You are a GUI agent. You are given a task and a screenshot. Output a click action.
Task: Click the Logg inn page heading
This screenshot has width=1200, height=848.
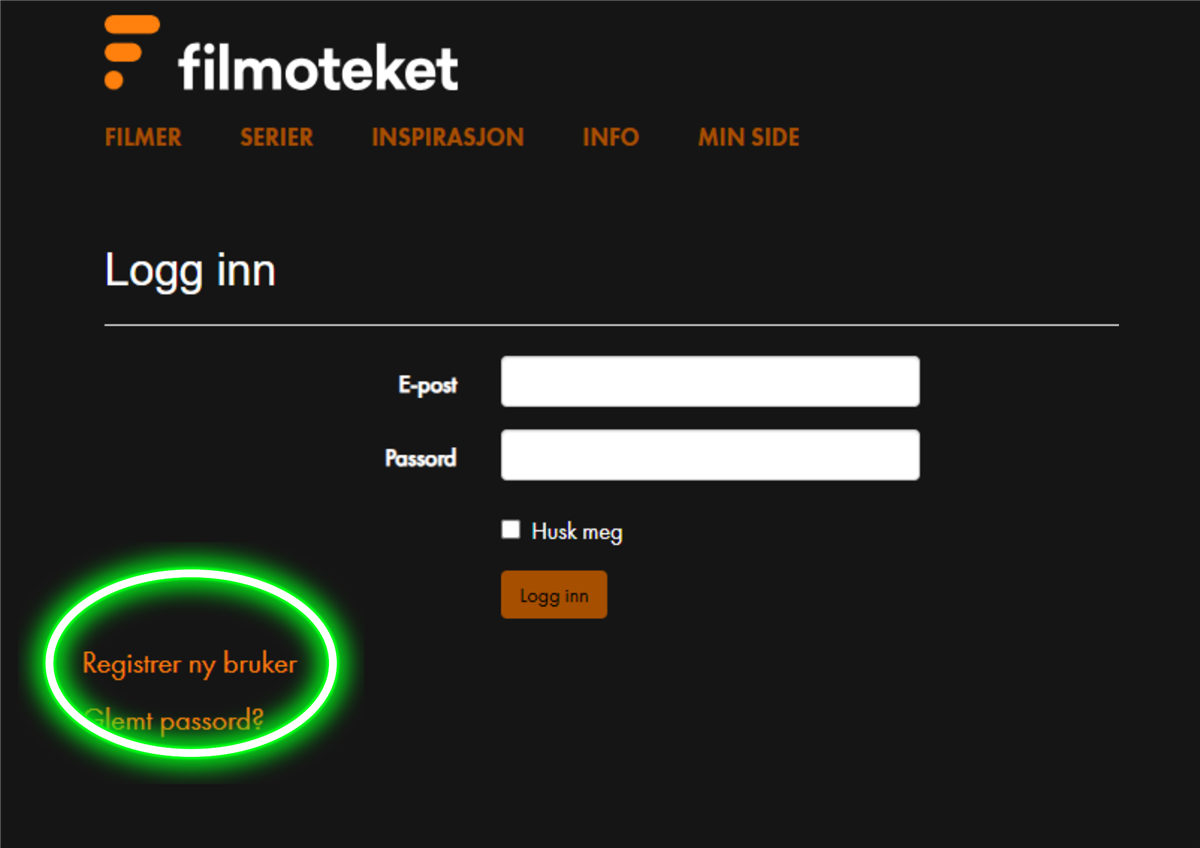pos(190,272)
